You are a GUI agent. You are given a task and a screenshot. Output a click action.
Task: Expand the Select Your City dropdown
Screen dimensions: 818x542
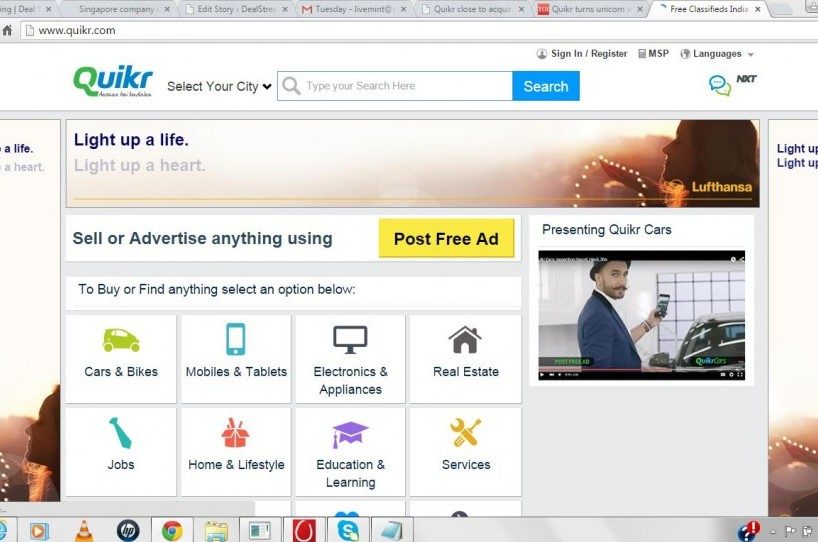[x=219, y=87]
